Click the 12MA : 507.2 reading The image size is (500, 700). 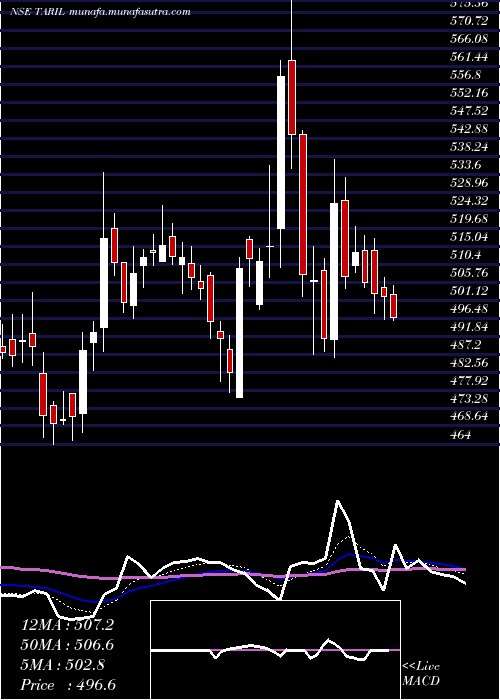[67, 625]
